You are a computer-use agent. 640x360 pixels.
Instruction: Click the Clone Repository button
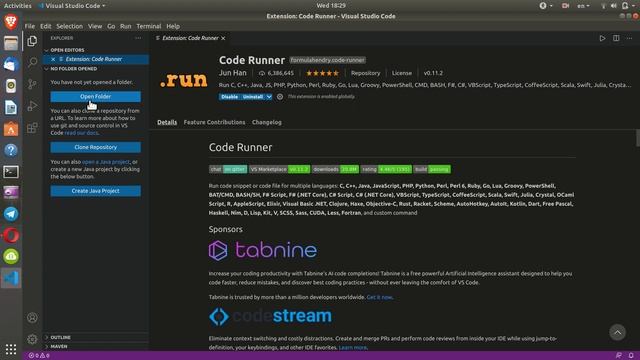[96, 147]
